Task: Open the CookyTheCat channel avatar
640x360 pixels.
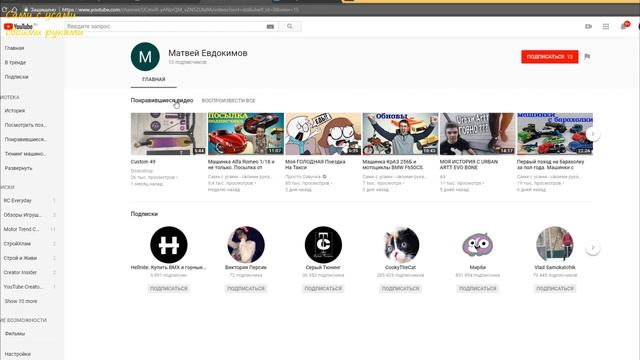Action: tap(400, 244)
